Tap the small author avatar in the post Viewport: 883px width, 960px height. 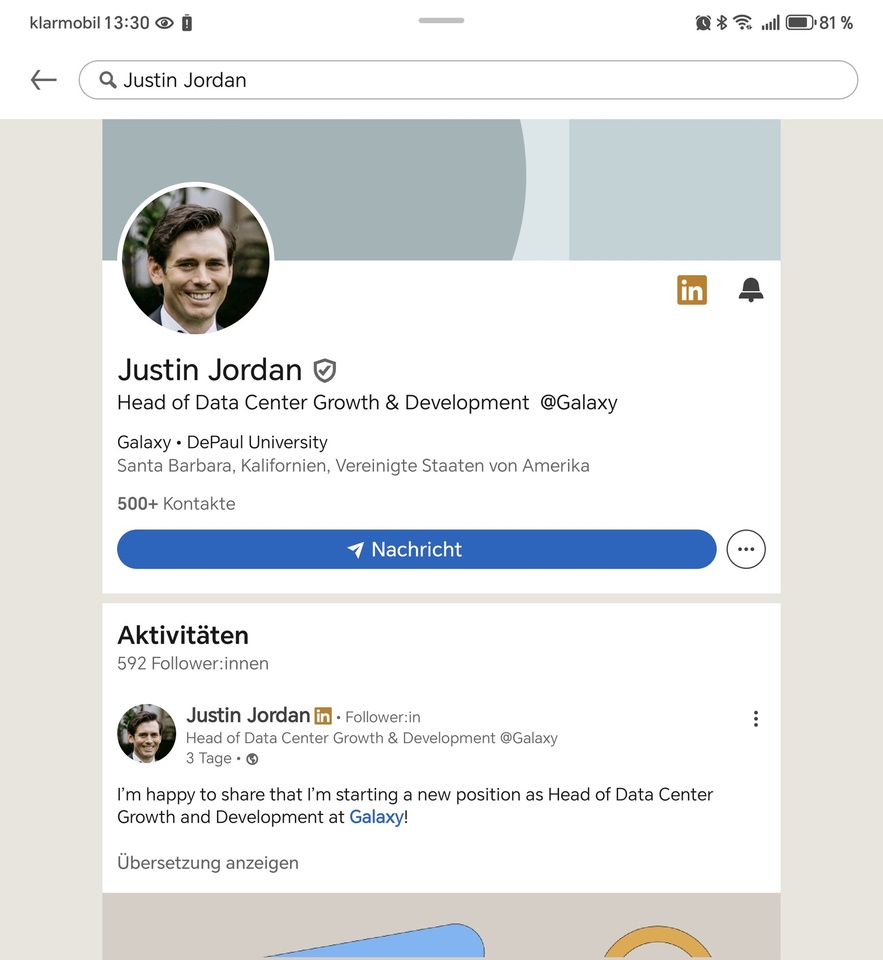pyautogui.click(x=147, y=733)
